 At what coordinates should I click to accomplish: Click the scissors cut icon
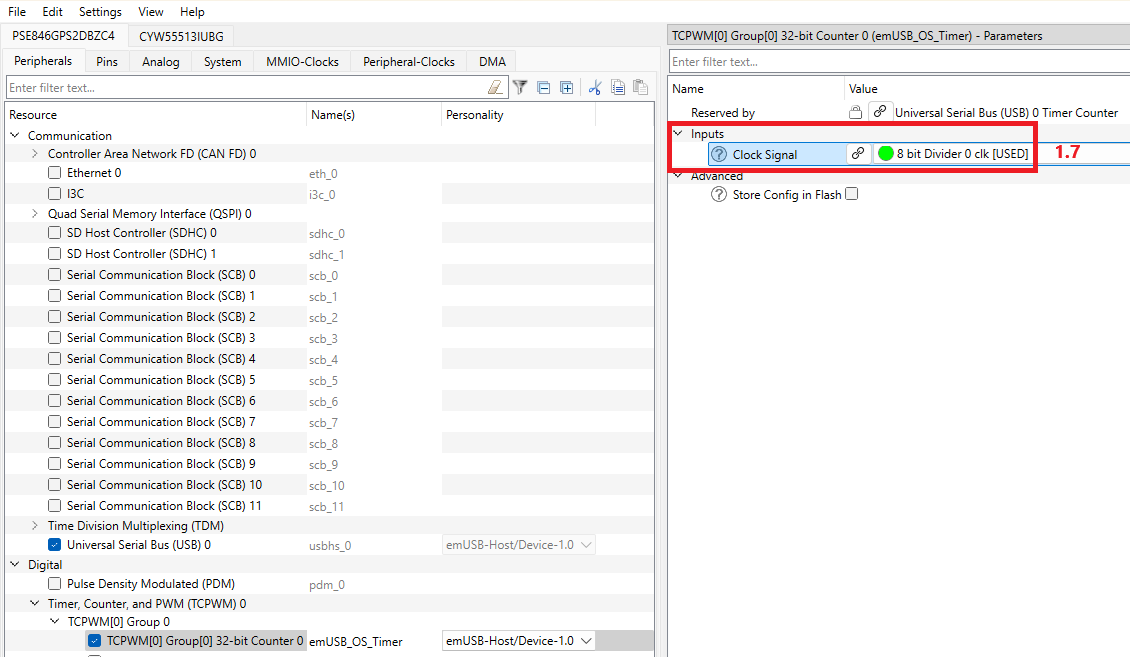(x=594, y=88)
